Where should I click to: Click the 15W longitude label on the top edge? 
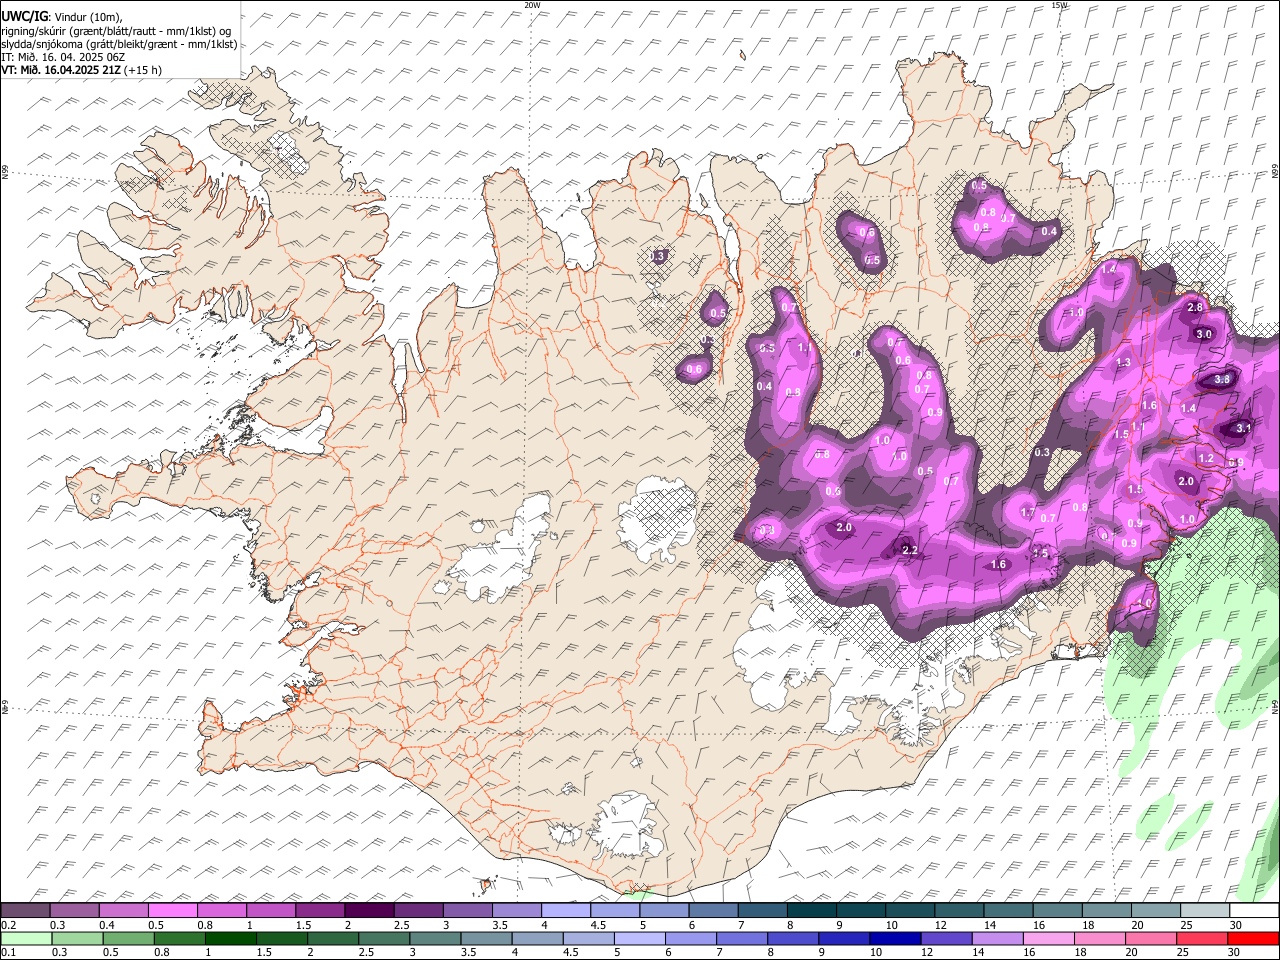click(1059, 5)
